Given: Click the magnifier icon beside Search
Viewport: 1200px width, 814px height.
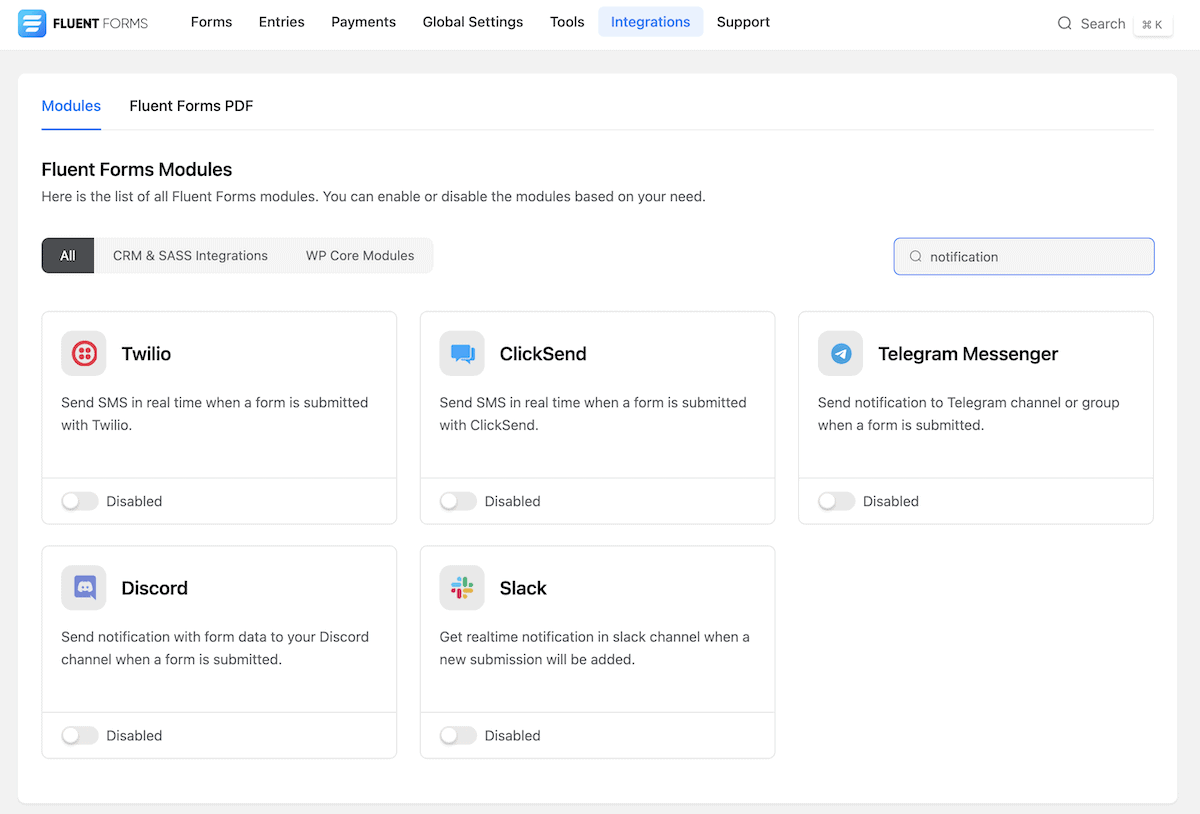Looking at the screenshot, I should coord(1065,23).
